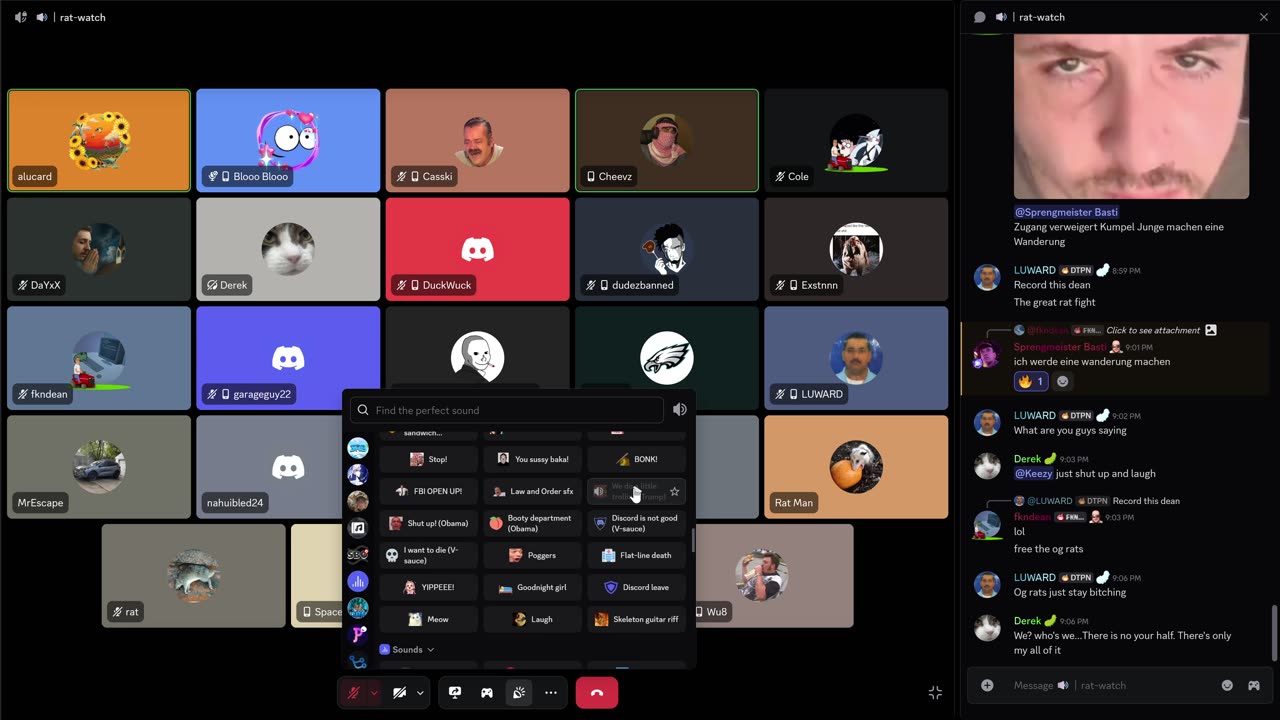1280x720 pixels.
Task: Click the attach plus button in message box
Action: coord(987,685)
